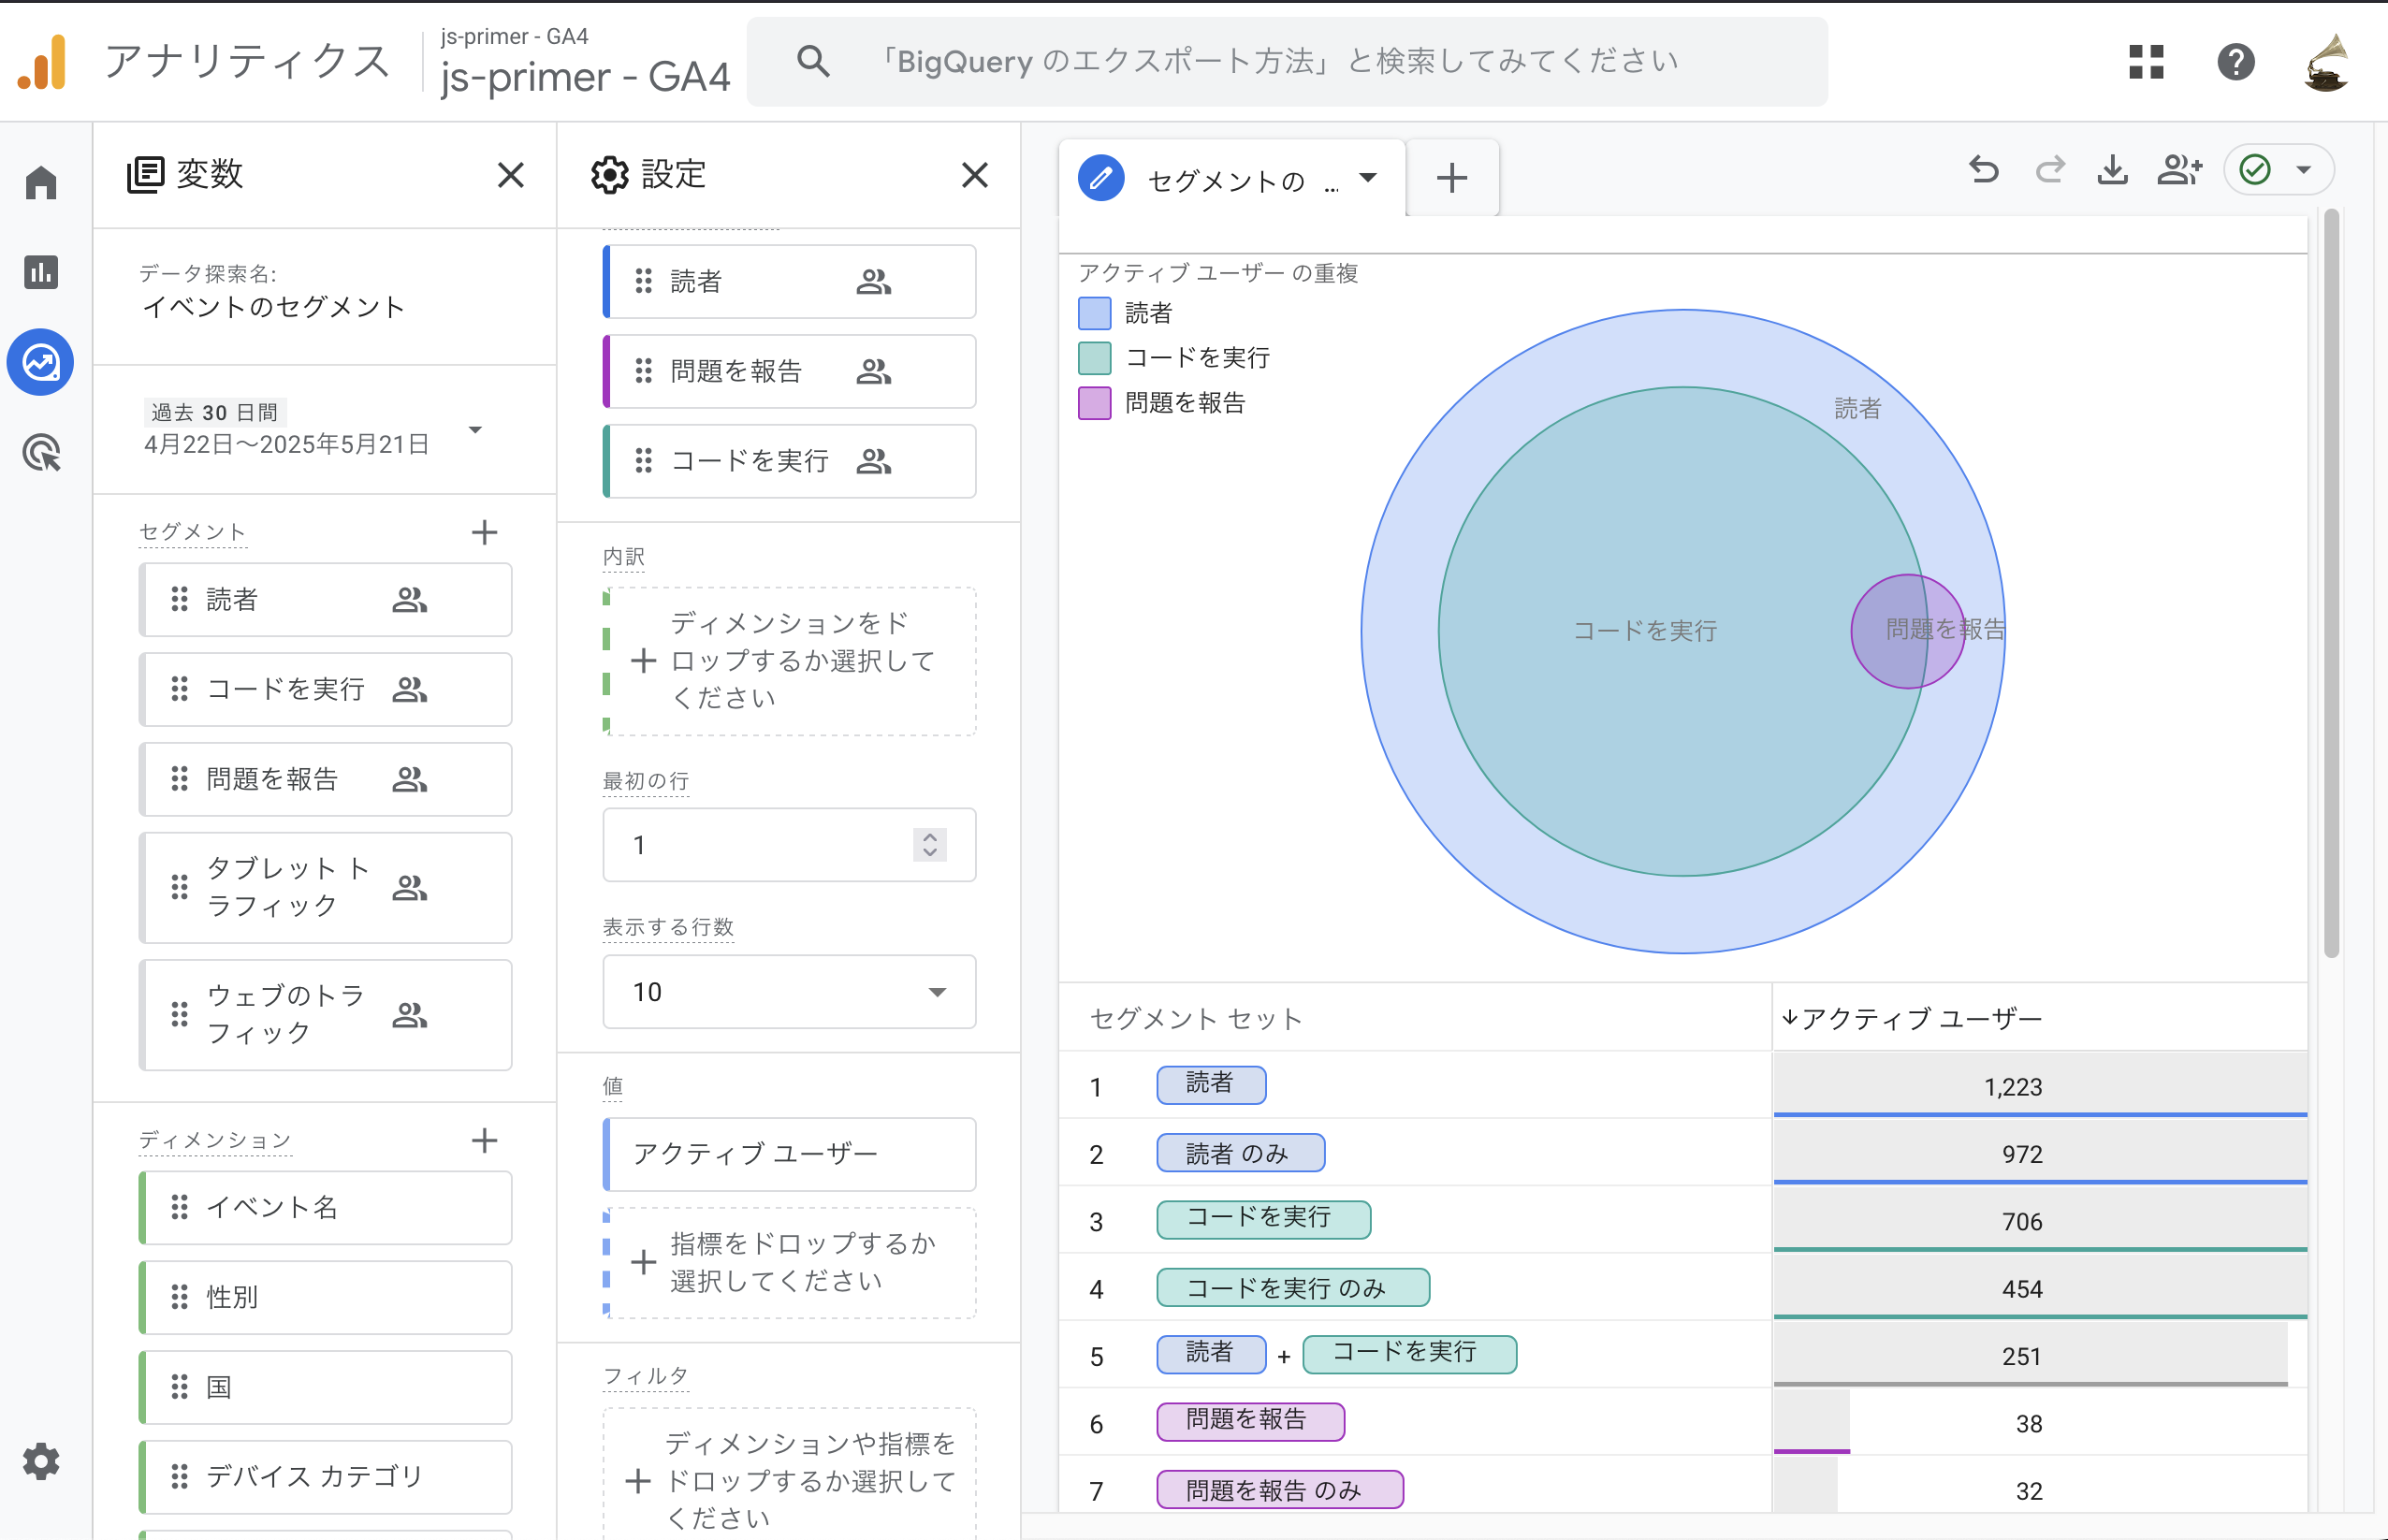
Task: Click the drag handle of 読者 variable segment
Action: point(180,599)
